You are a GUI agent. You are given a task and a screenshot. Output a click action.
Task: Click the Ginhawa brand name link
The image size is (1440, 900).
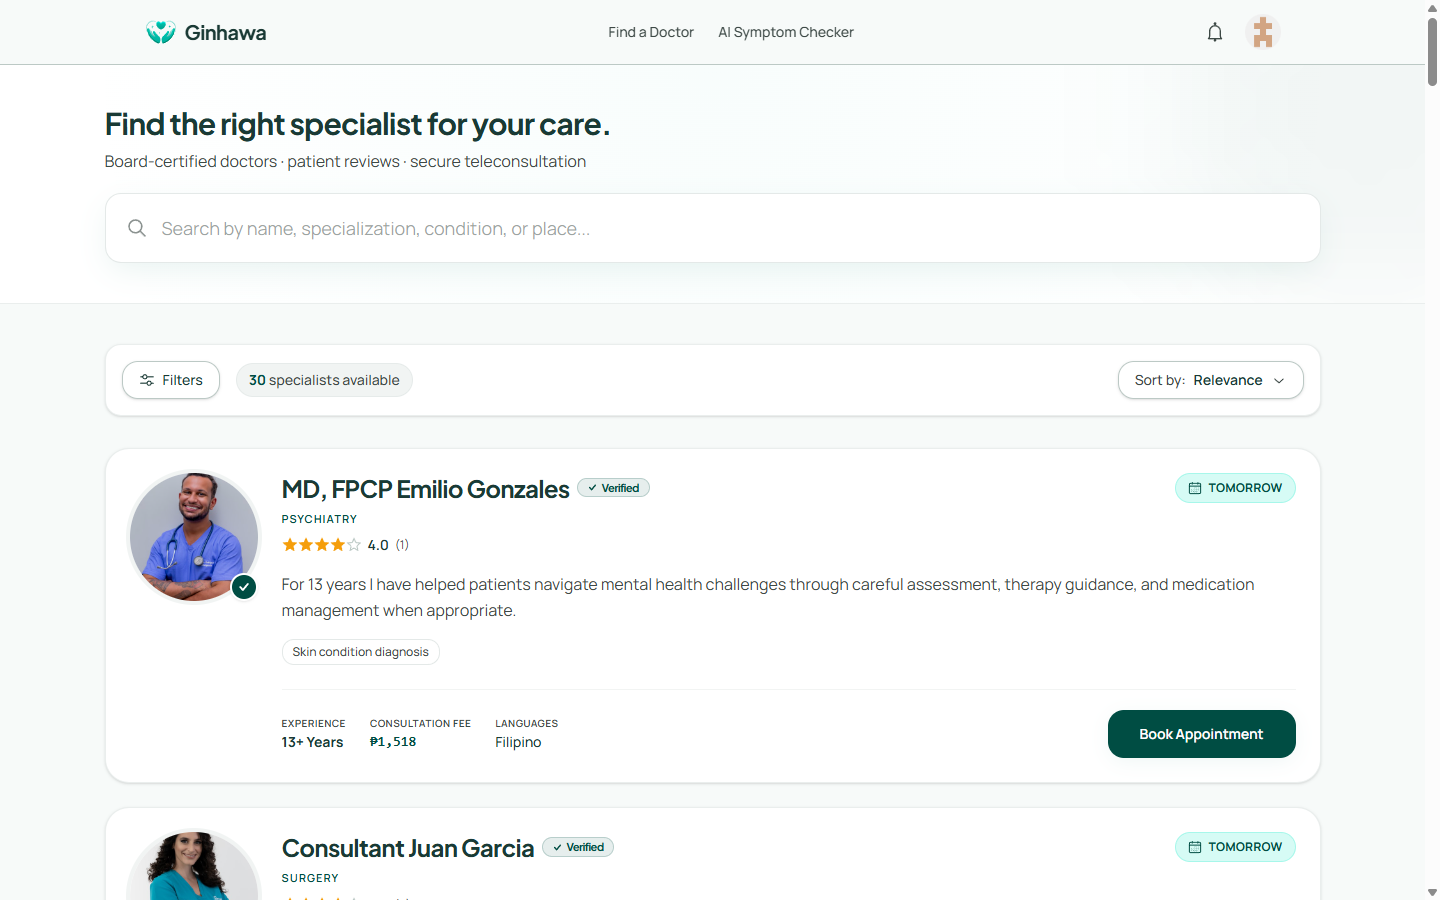point(225,33)
